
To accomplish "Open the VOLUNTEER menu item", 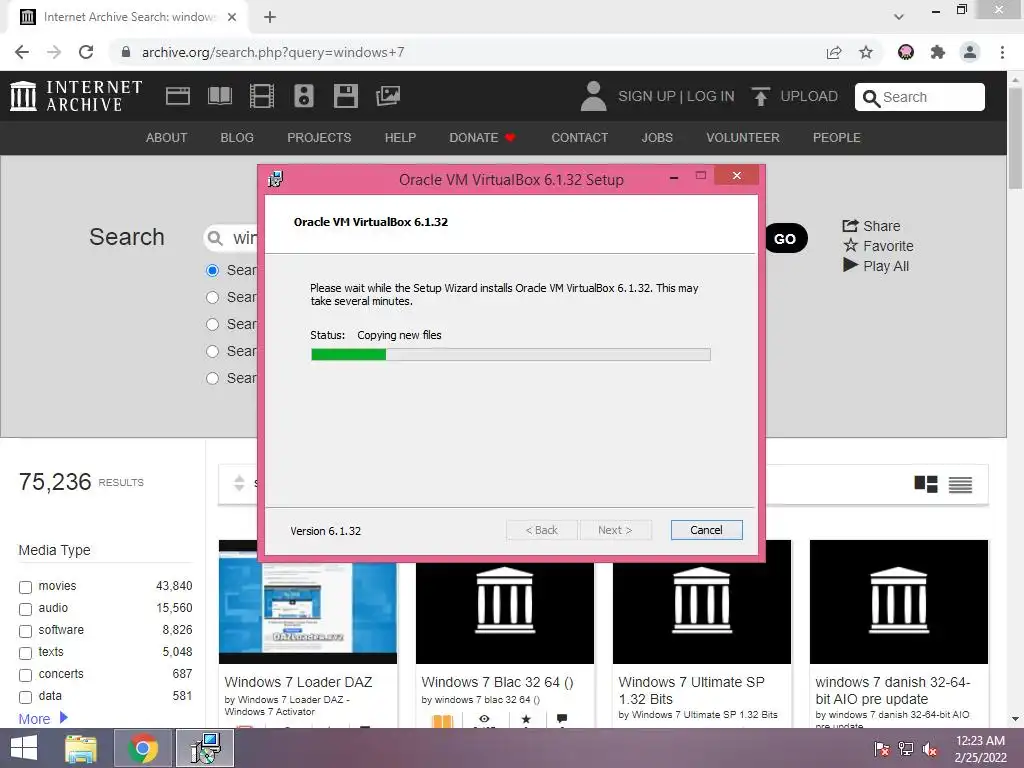I will [x=743, y=138].
